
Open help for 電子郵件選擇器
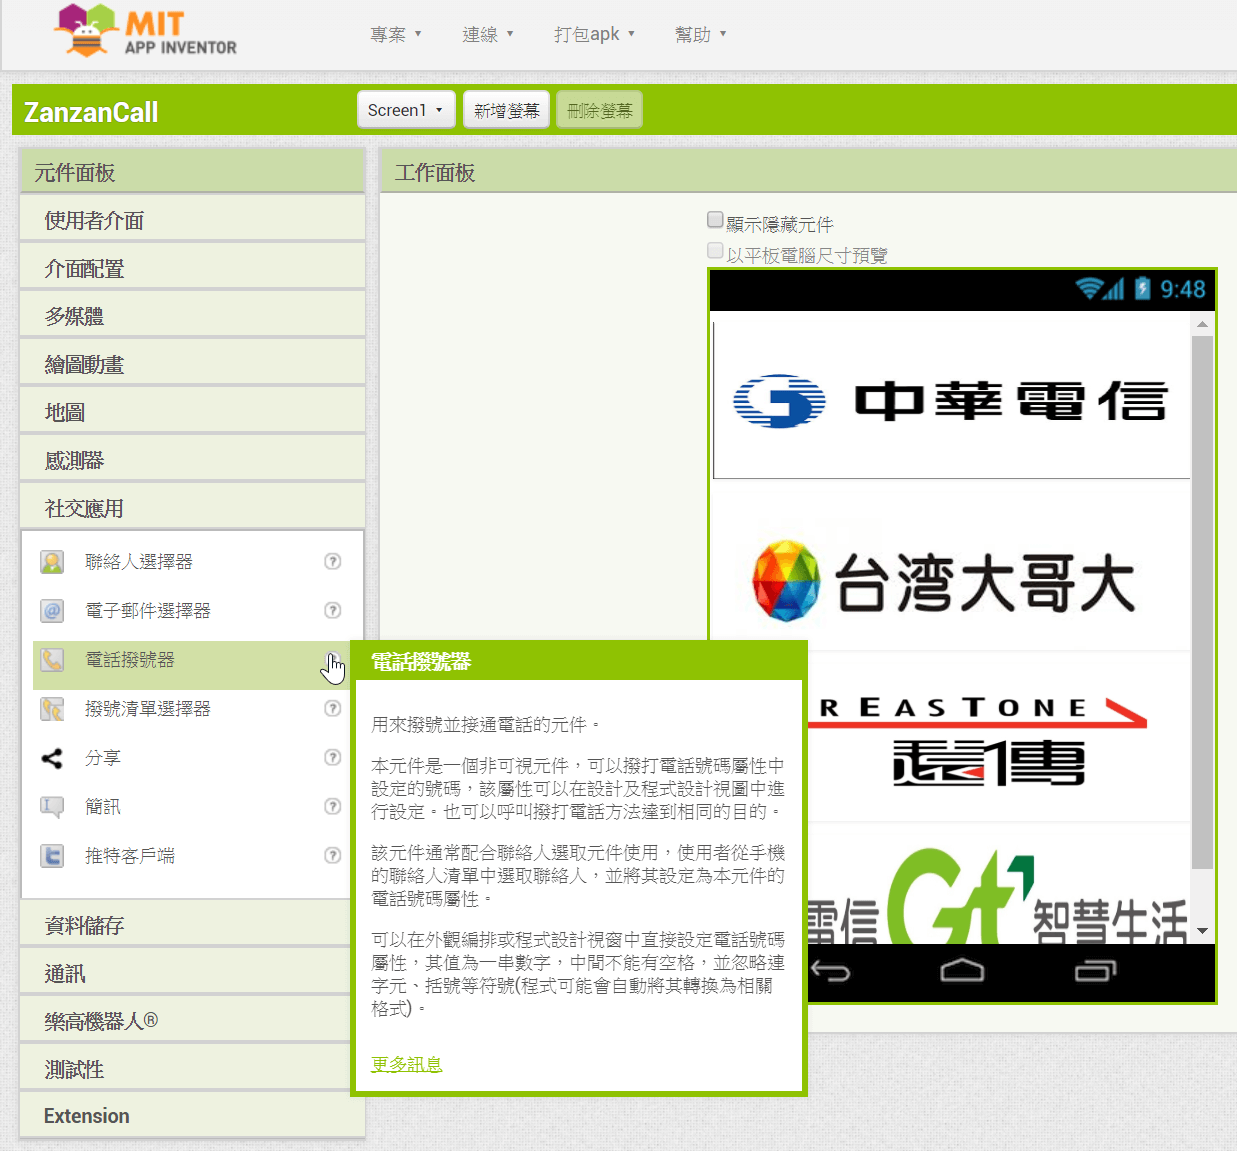coord(333,610)
